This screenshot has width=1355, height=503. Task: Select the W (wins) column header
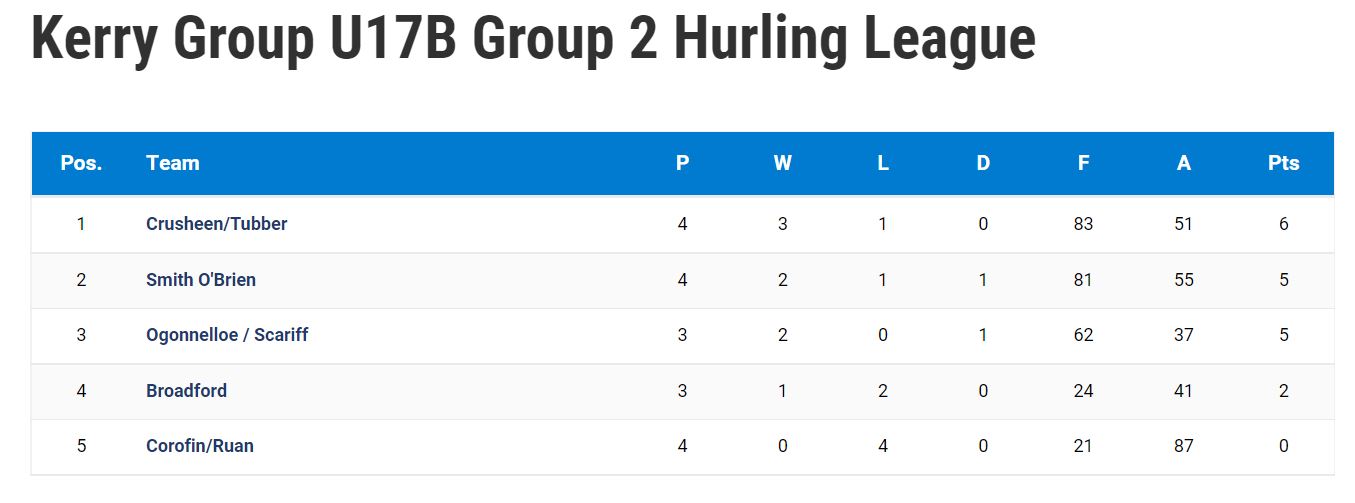(x=782, y=163)
